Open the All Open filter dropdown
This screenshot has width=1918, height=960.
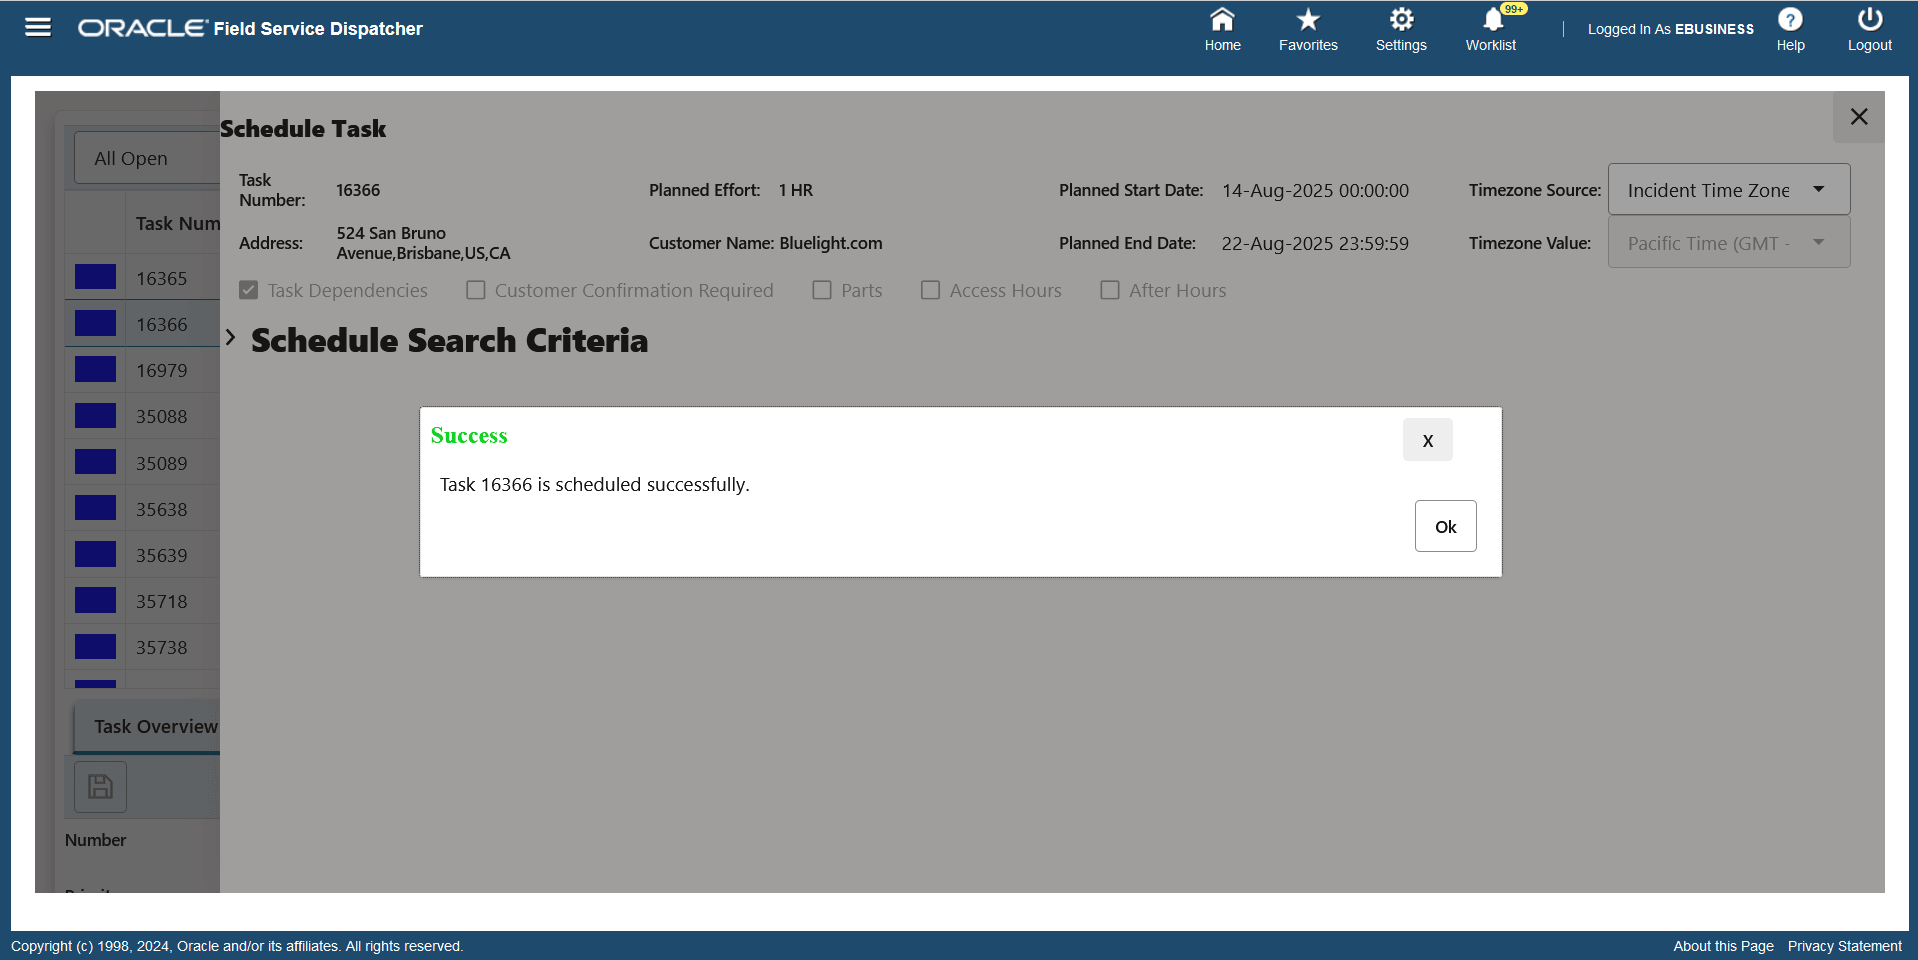(130, 157)
